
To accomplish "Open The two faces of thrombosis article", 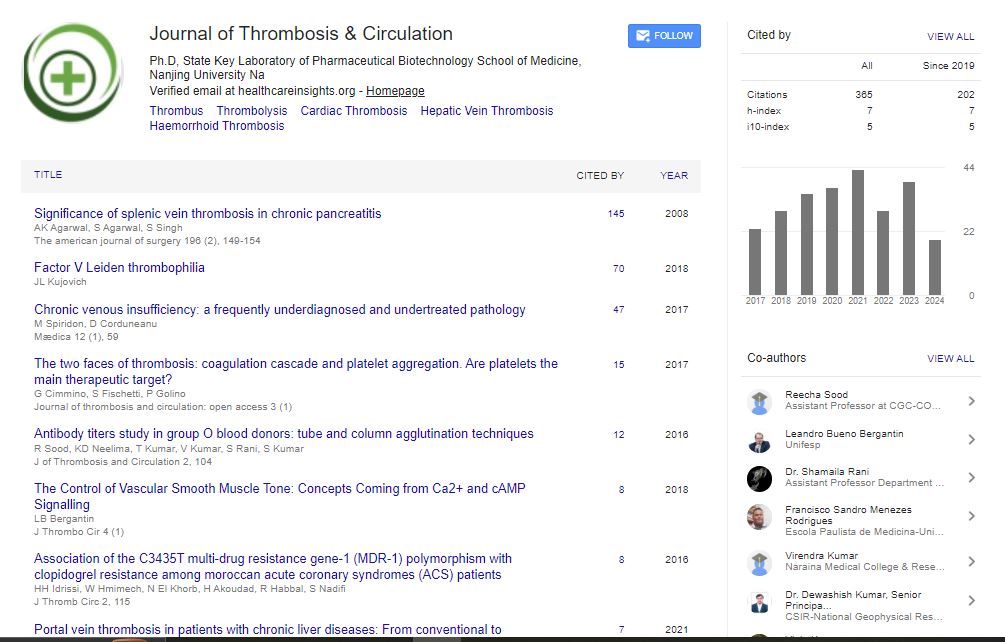I will click(x=295, y=372).
